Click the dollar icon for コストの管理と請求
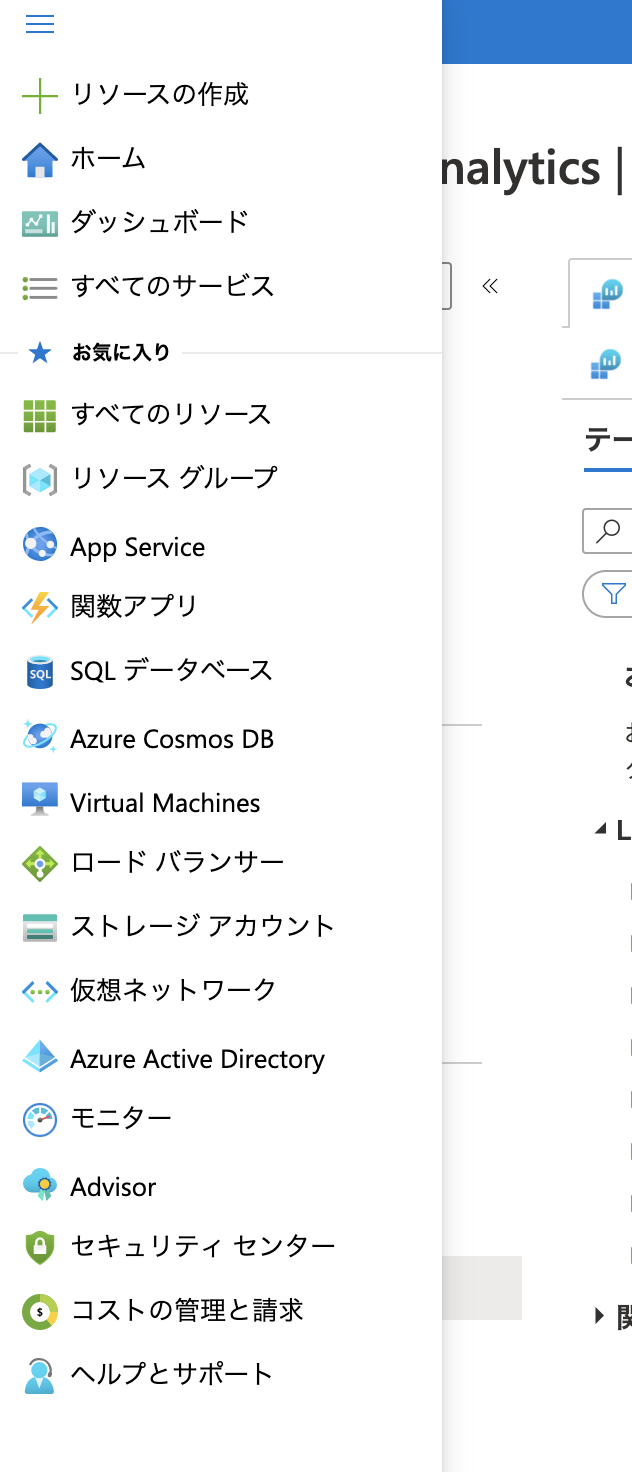Screen dimensions: 632x1472 [40, 1311]
